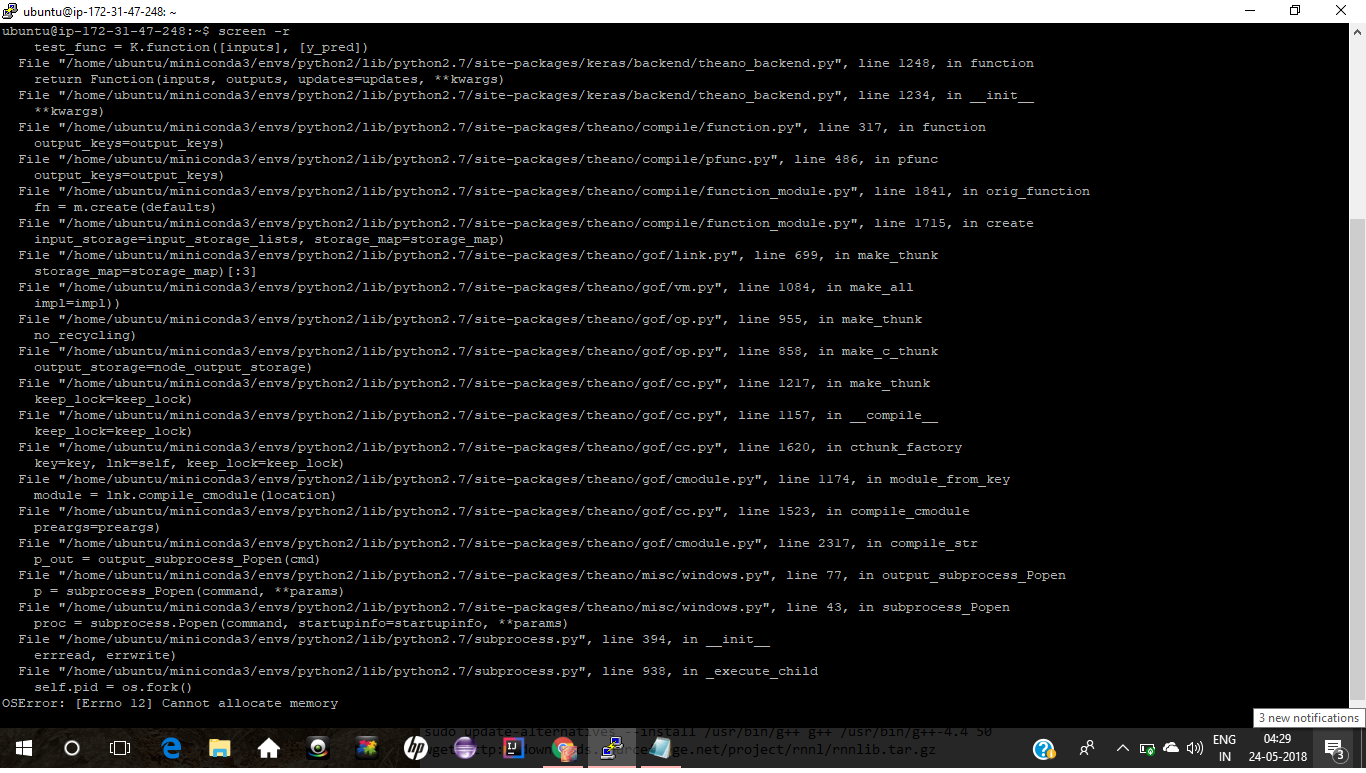The height and width of the screenshot is (773, 1366).
Task: Open Cortana search circle
Action: pos(71,748)
